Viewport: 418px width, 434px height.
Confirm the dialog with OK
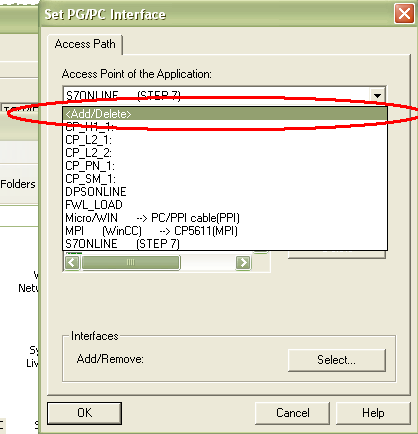click(x=84, y=413)
